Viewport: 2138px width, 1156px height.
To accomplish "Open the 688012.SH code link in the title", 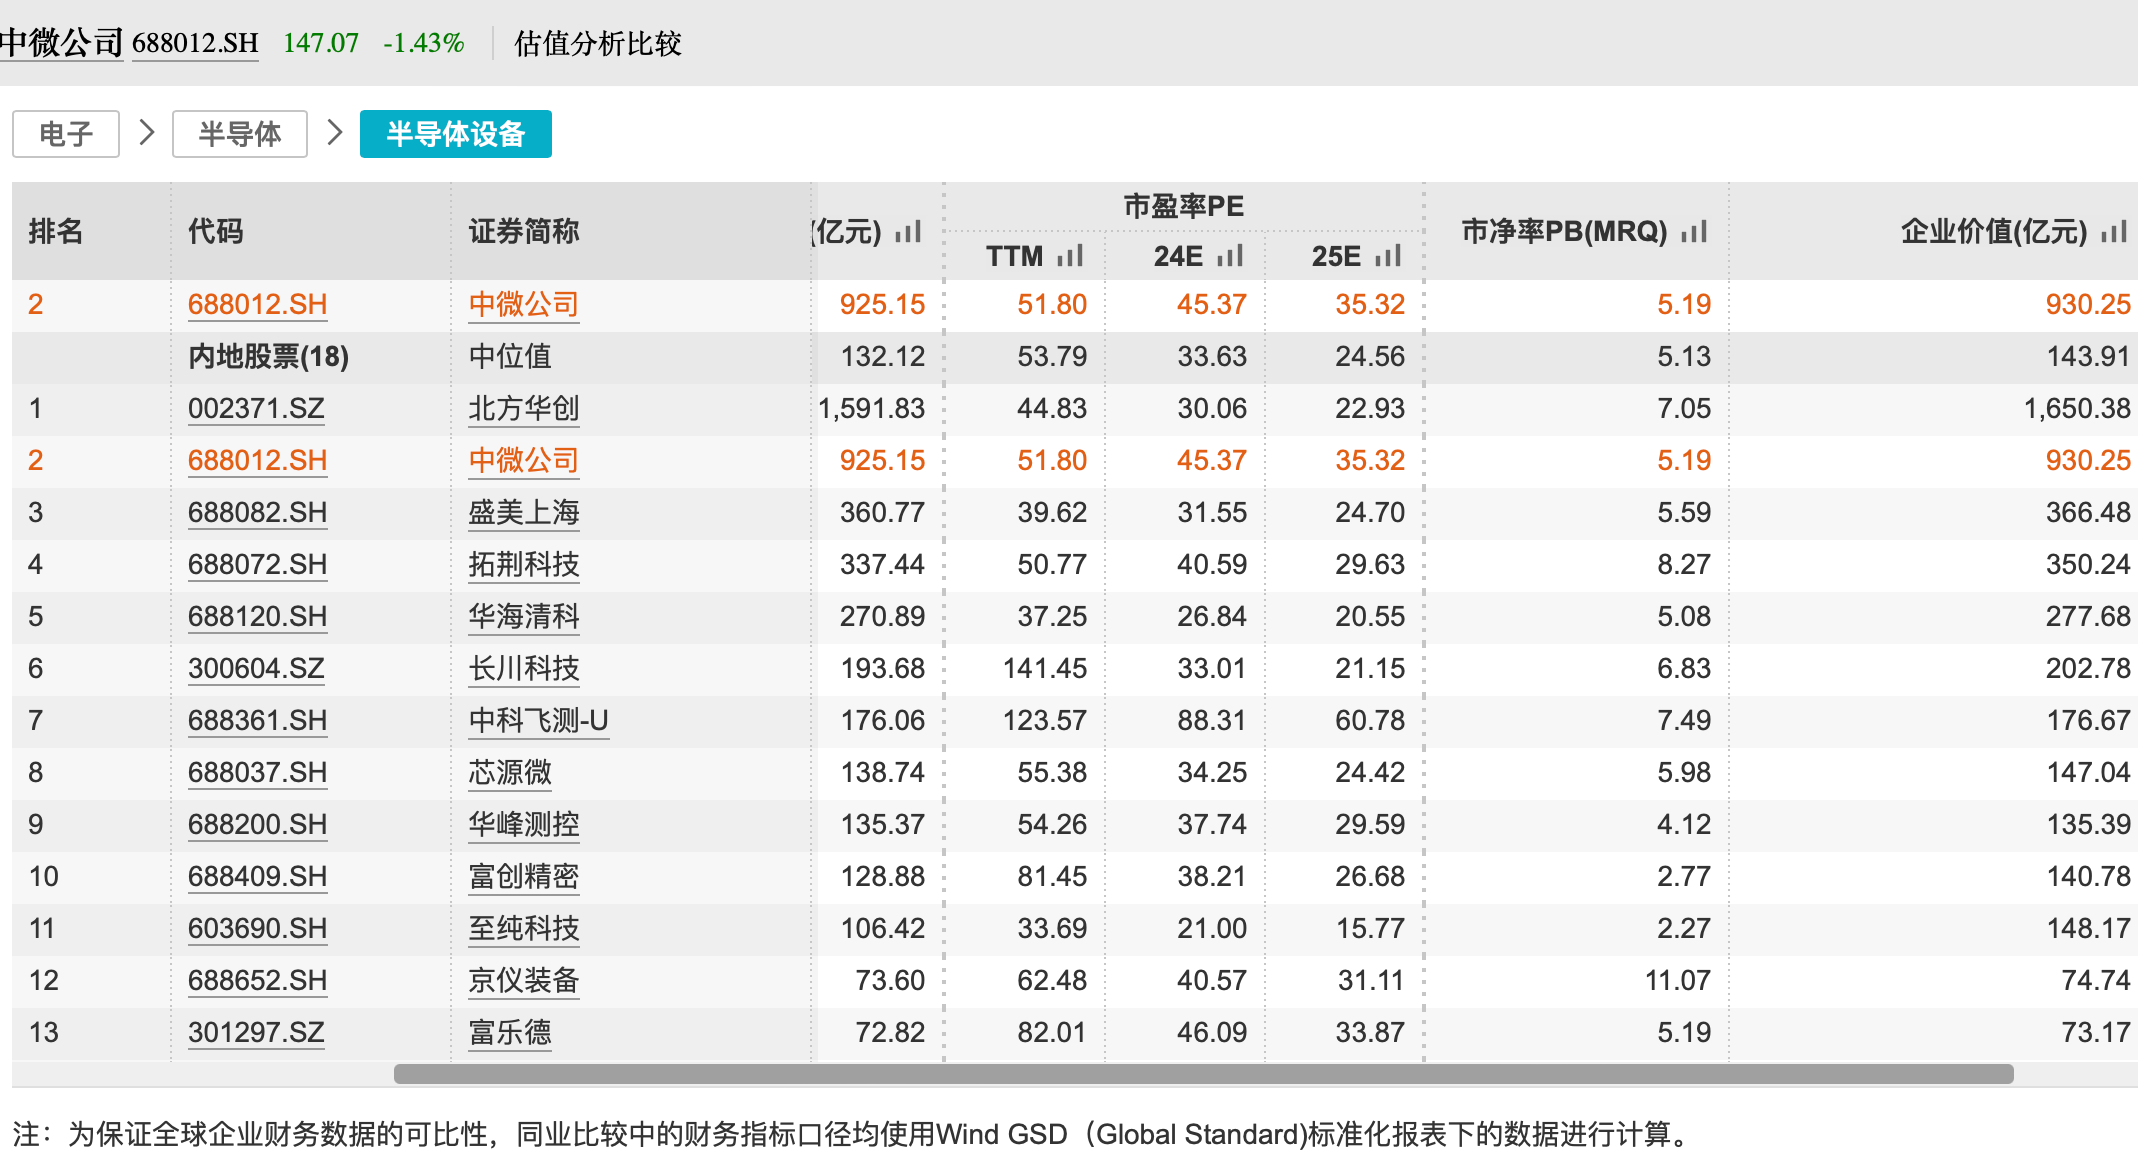I will (196, 44).
